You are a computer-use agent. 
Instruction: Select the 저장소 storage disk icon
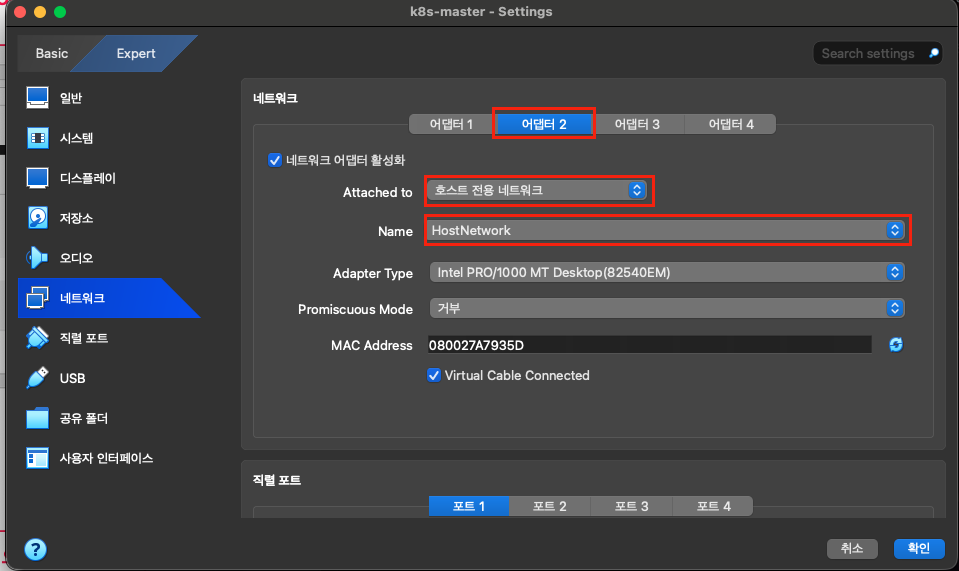(37, 218)
